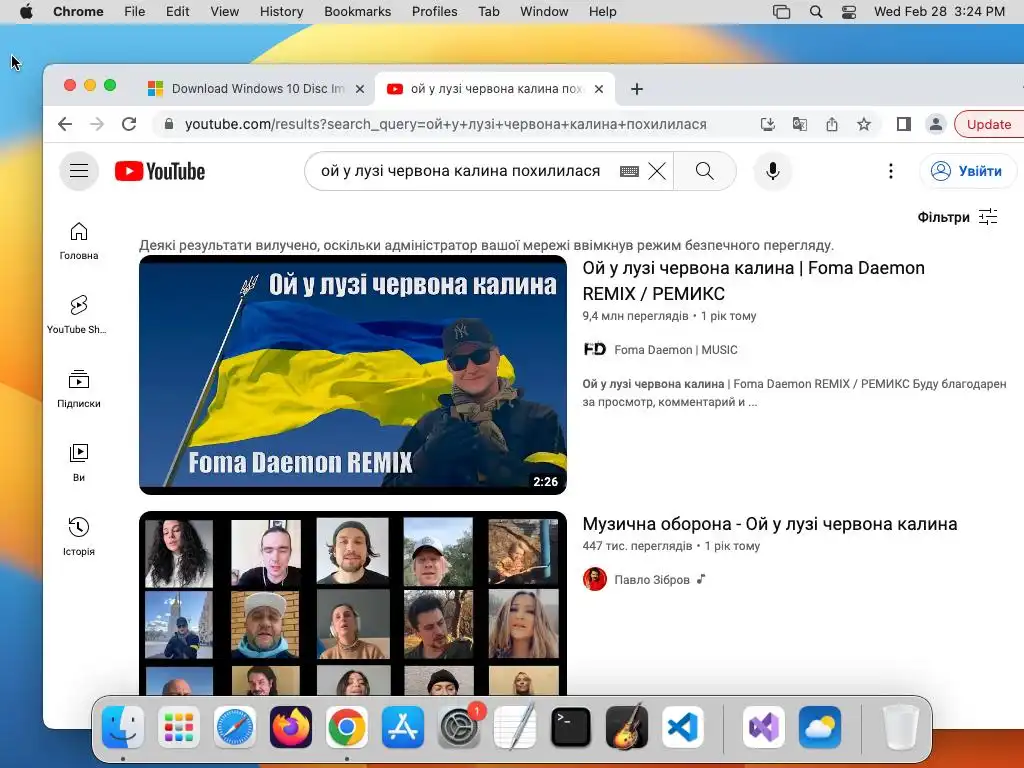Close the YouTube search results tab

click(x=598, y=89)
